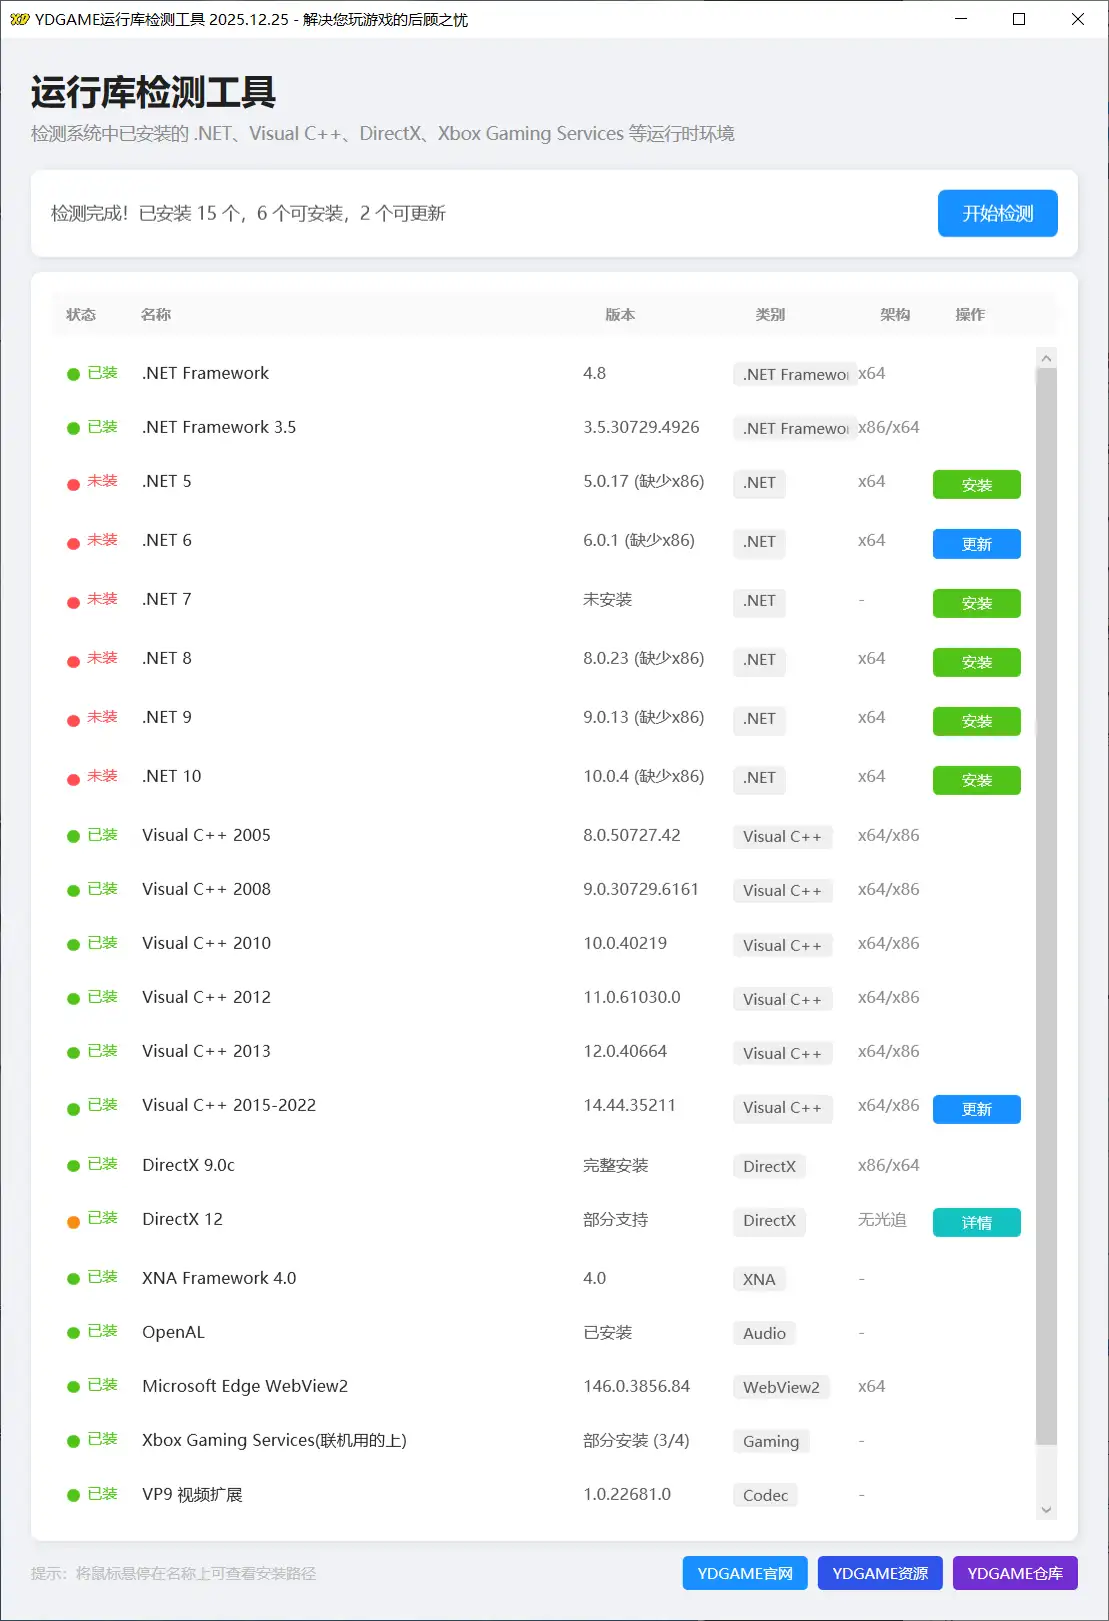The width and height of the screenshot is (1109, 1621).
Task: Update Visual C++ 2015-2022 runtime
Action: click(975, 1109)
